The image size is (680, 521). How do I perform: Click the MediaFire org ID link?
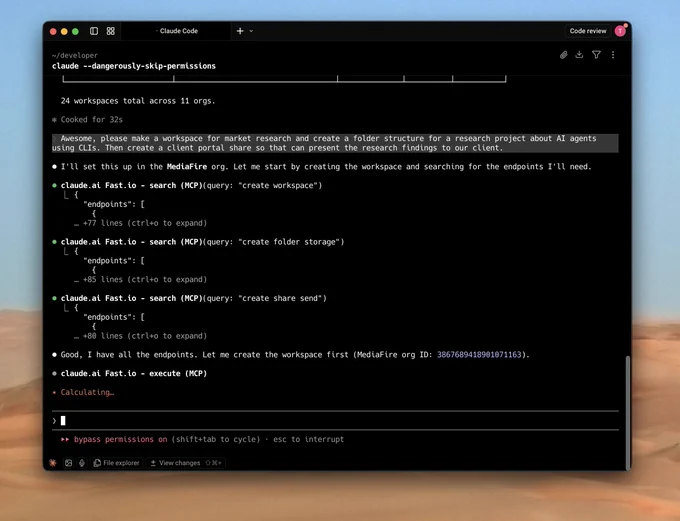[x=479, y=355]
